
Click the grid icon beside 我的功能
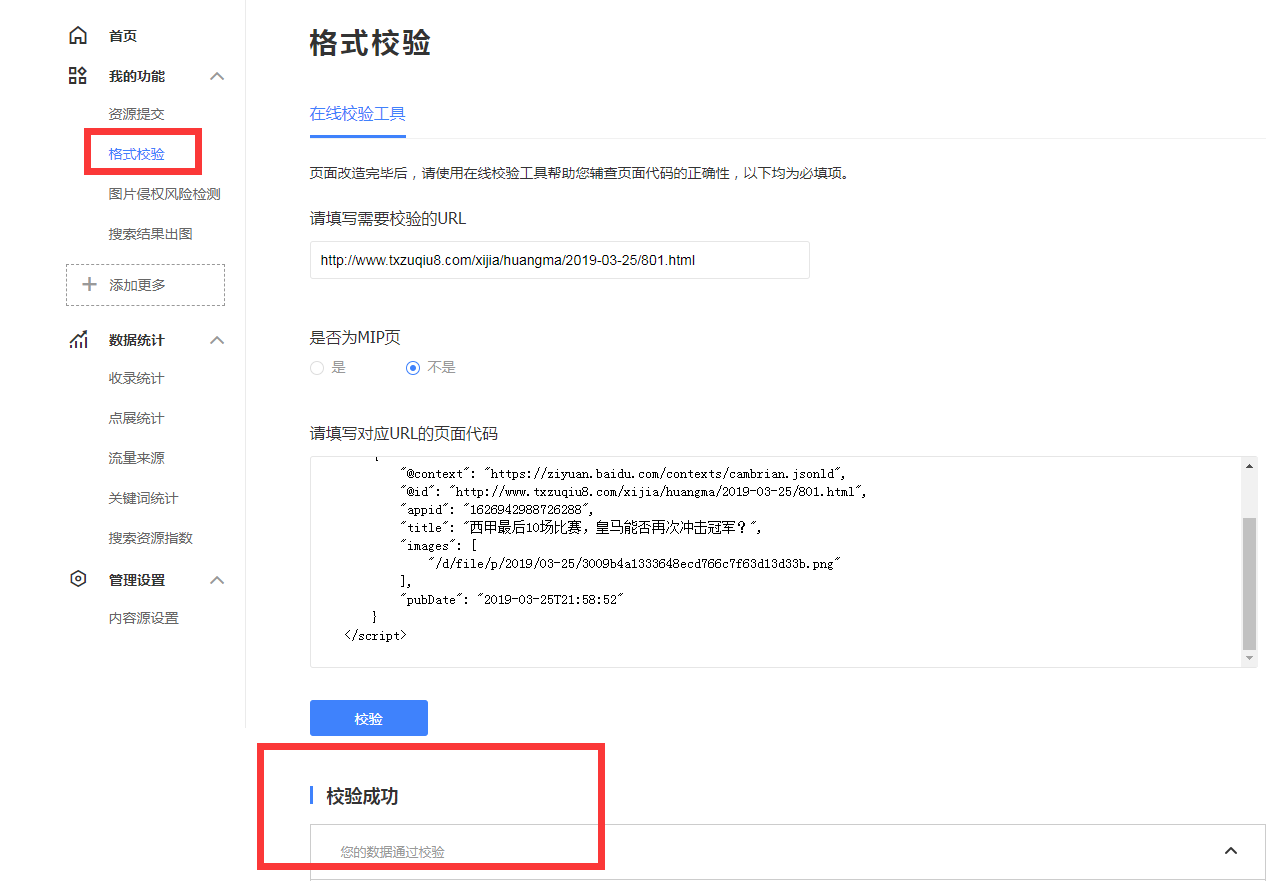(x=77, y=76)
